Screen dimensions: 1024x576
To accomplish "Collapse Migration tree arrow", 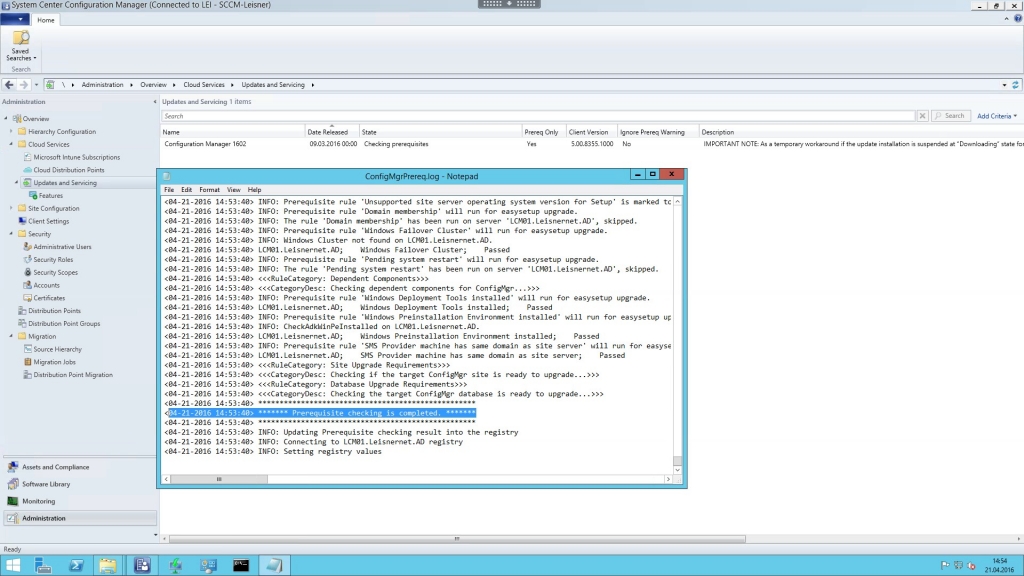I will [11, 336].
